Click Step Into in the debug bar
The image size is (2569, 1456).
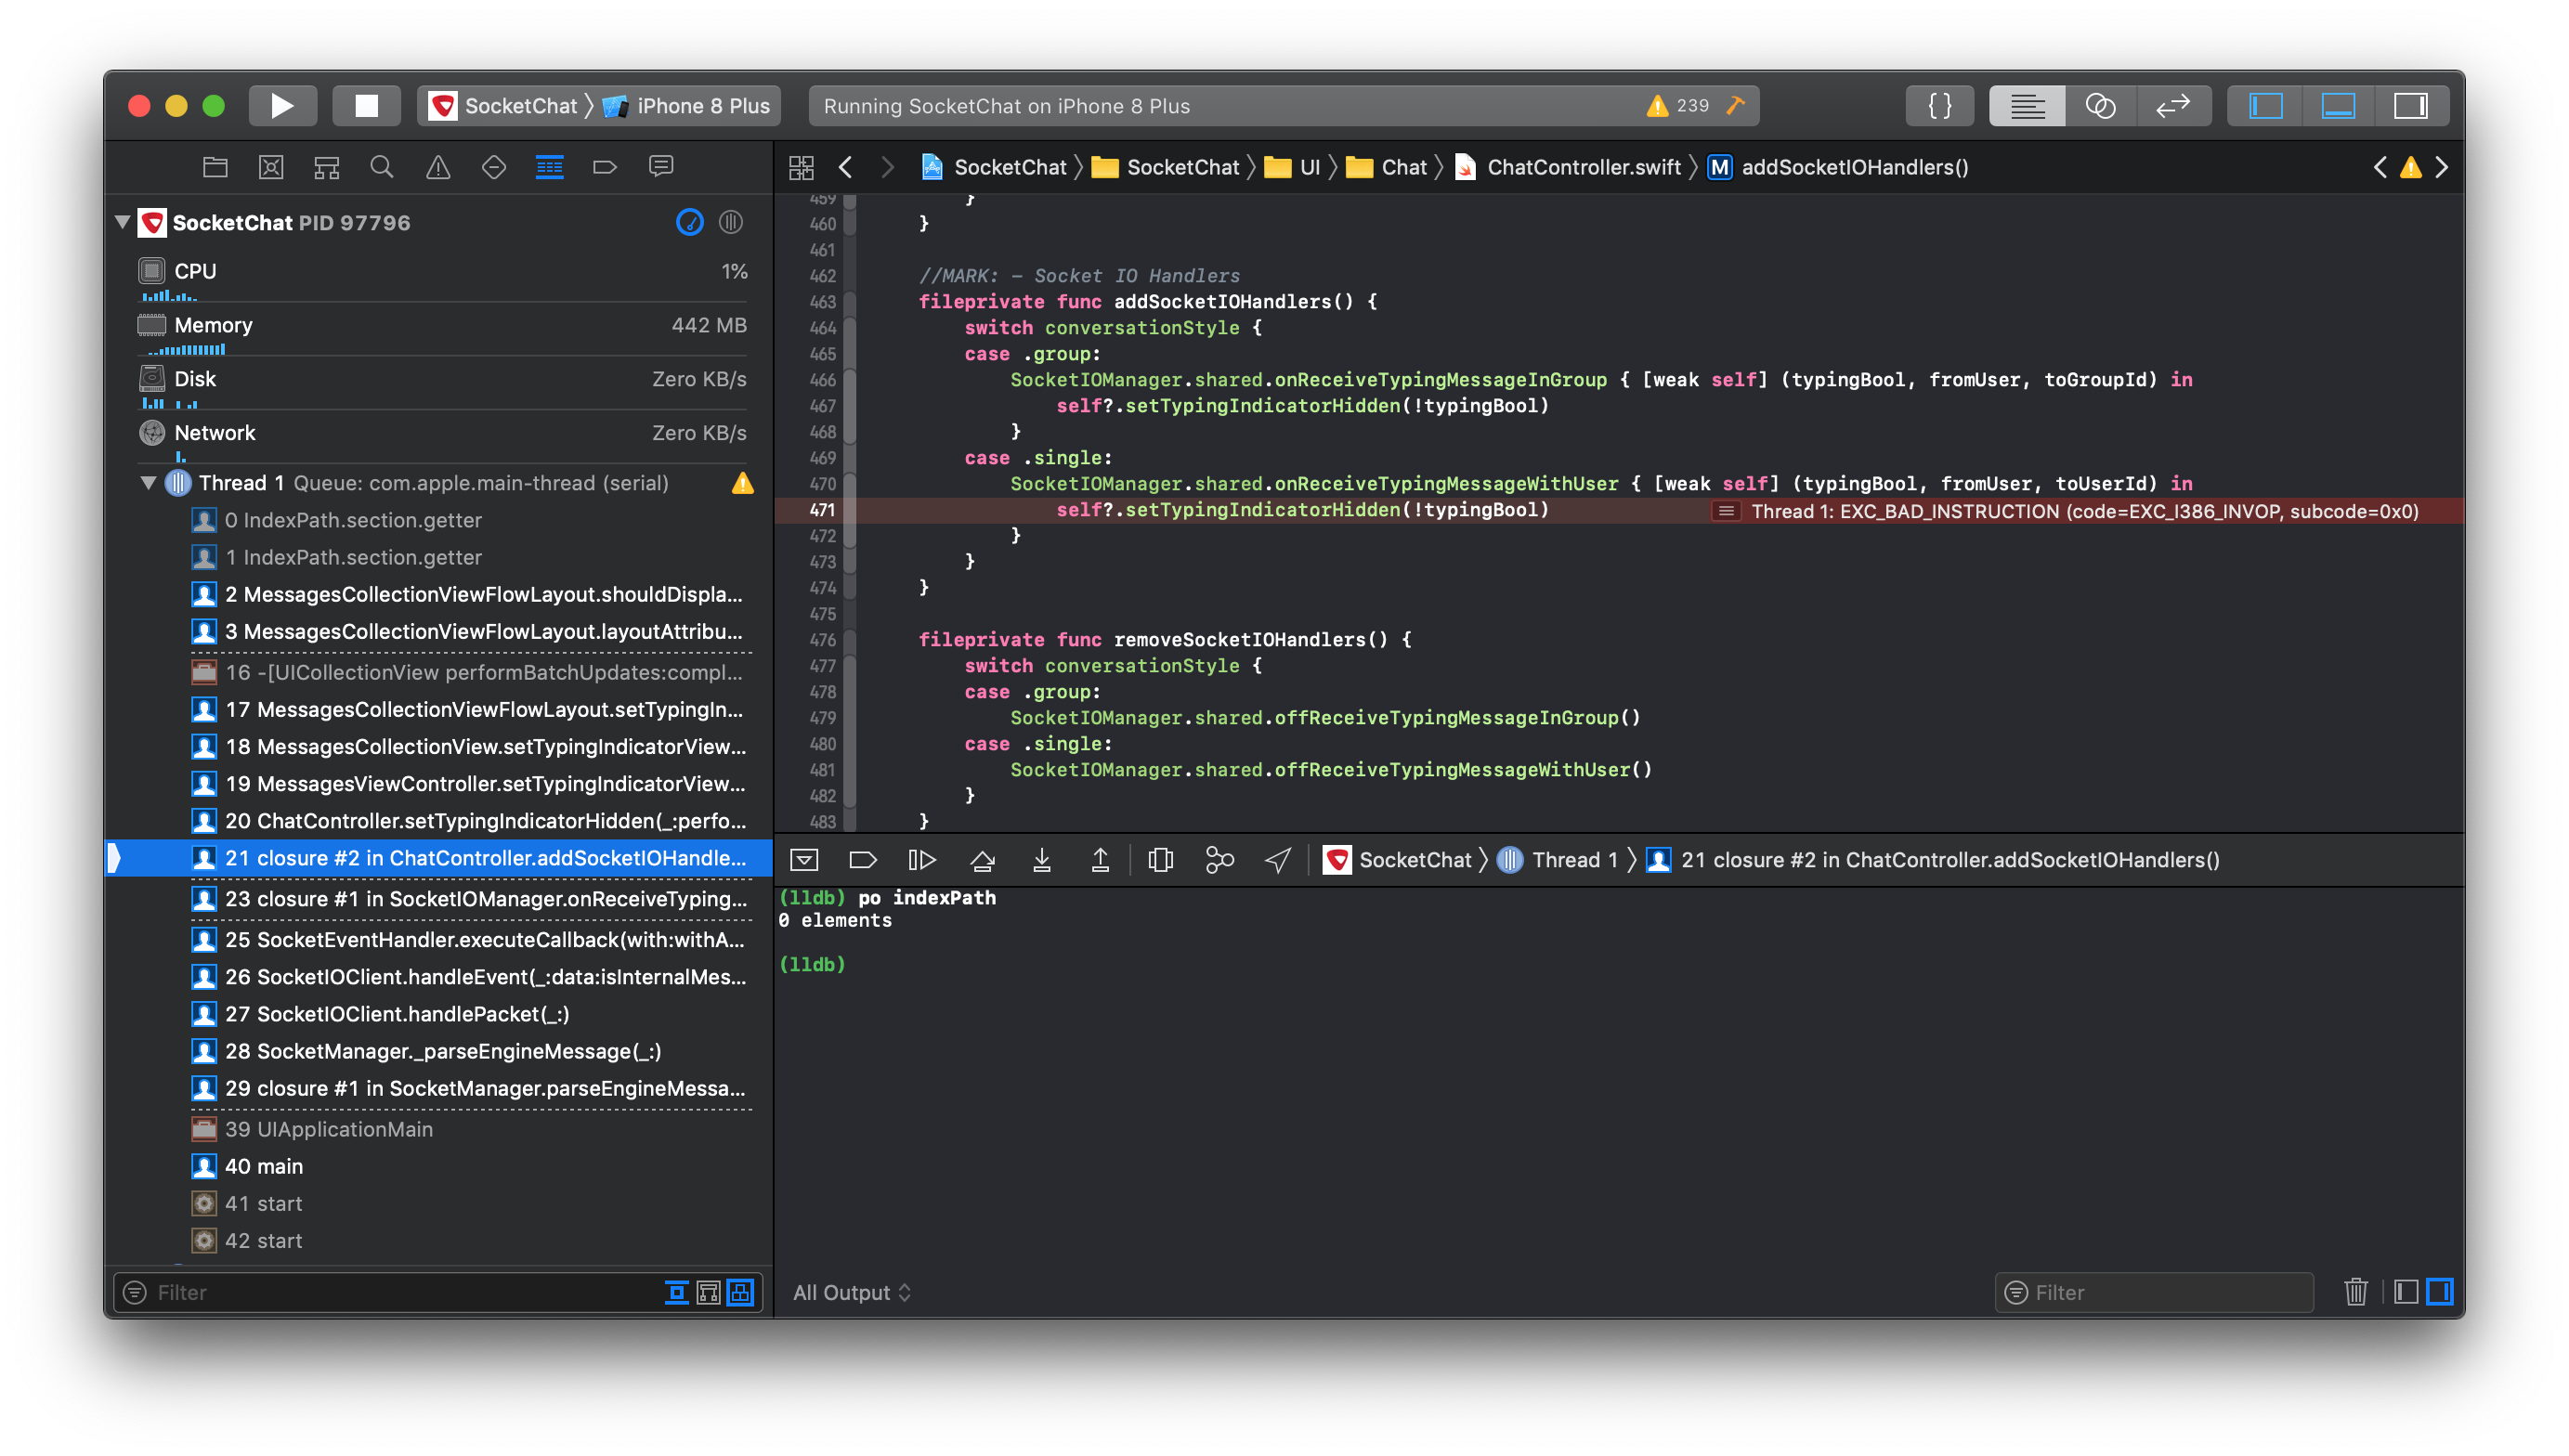pyautogui.click(x=1041, y=860)
